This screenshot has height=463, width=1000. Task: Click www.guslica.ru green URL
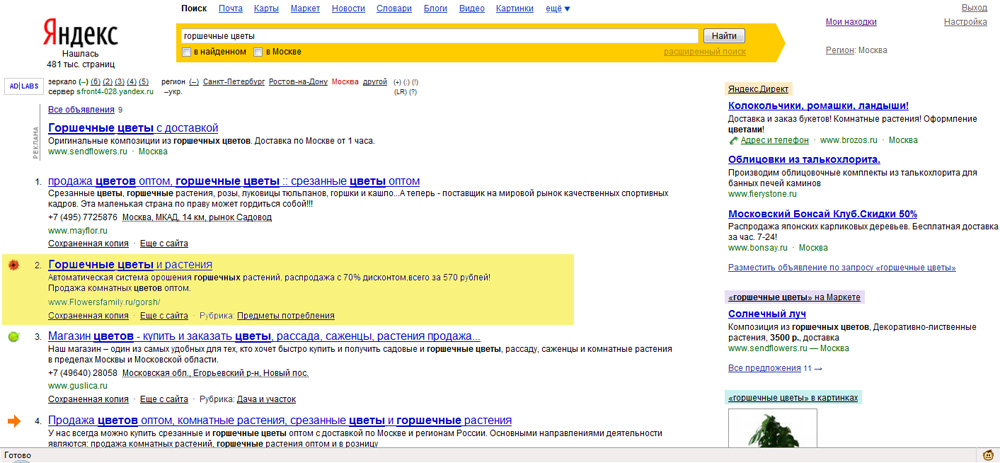tap(77, 386)
